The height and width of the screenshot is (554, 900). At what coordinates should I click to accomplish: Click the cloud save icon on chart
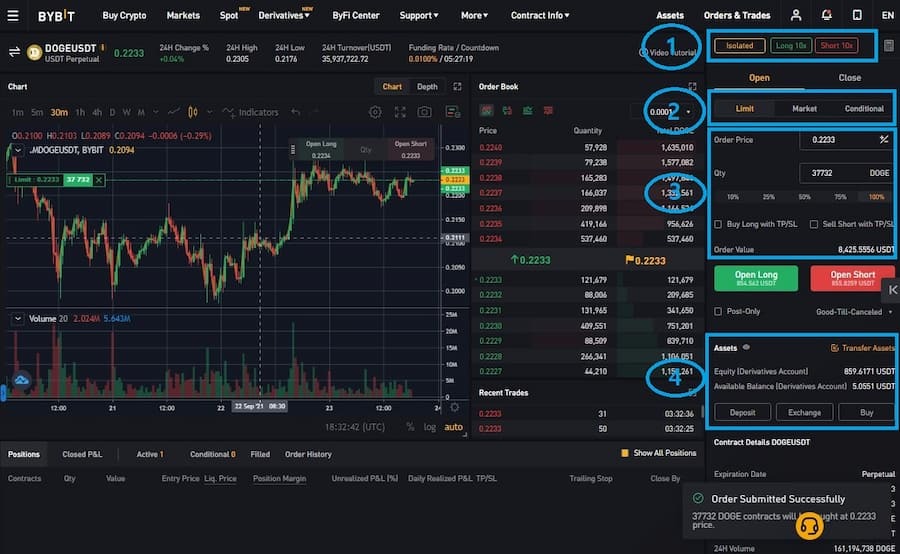(21, 380)
